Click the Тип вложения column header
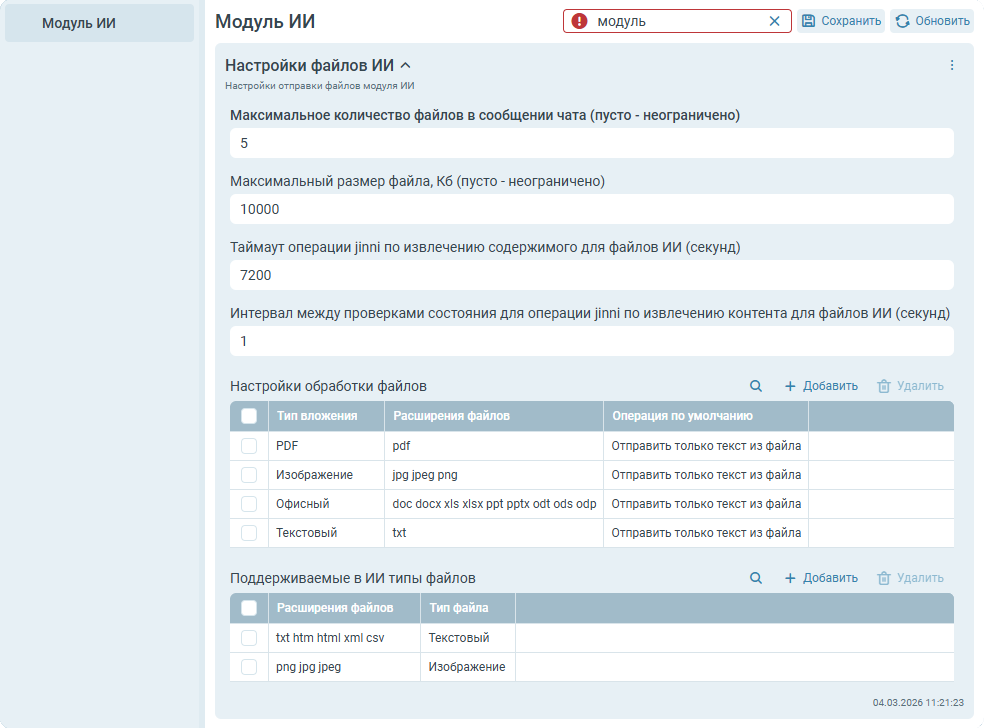This screenshot has height=728, width=984. coord(326,416)
